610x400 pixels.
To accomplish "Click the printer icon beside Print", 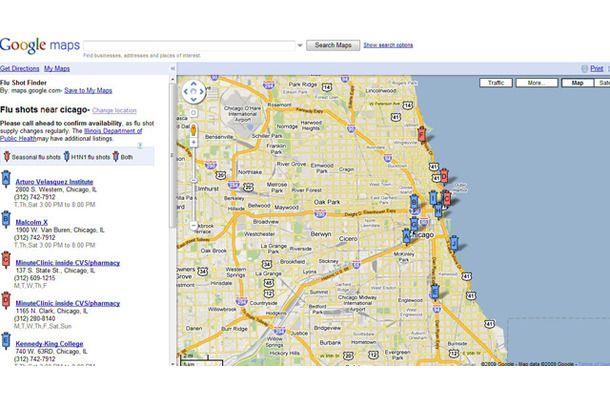I will coord(584,69).
